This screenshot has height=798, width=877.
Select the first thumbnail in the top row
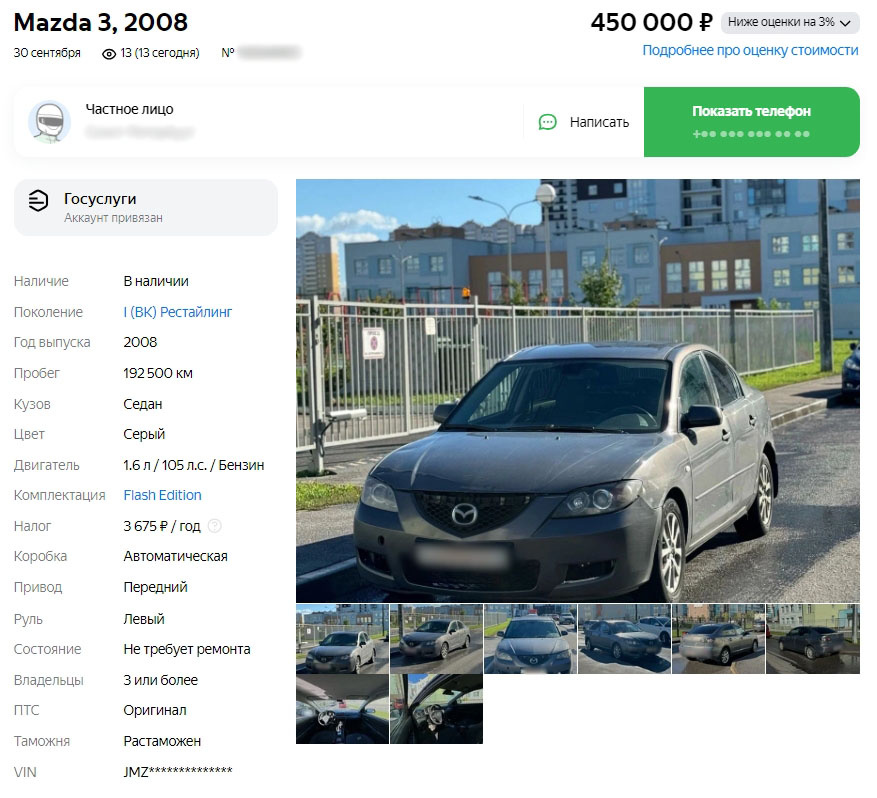(x=342, y=639)
